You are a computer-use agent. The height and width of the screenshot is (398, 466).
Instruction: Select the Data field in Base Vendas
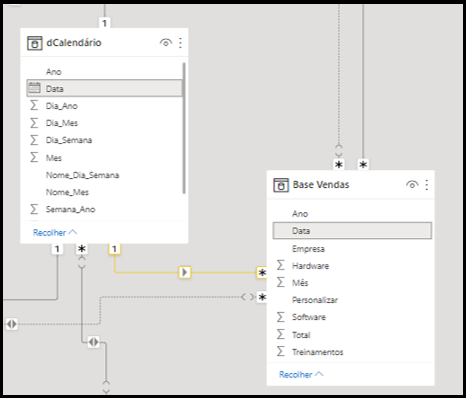pos(352,231)
